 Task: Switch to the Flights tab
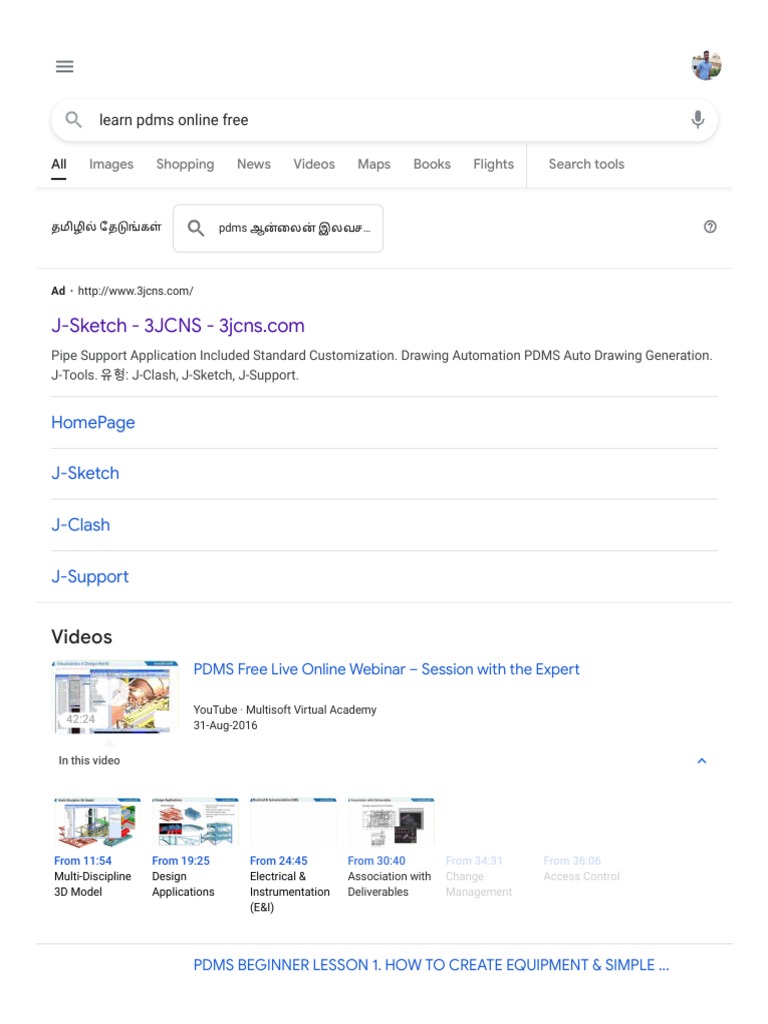coord(493,165)
